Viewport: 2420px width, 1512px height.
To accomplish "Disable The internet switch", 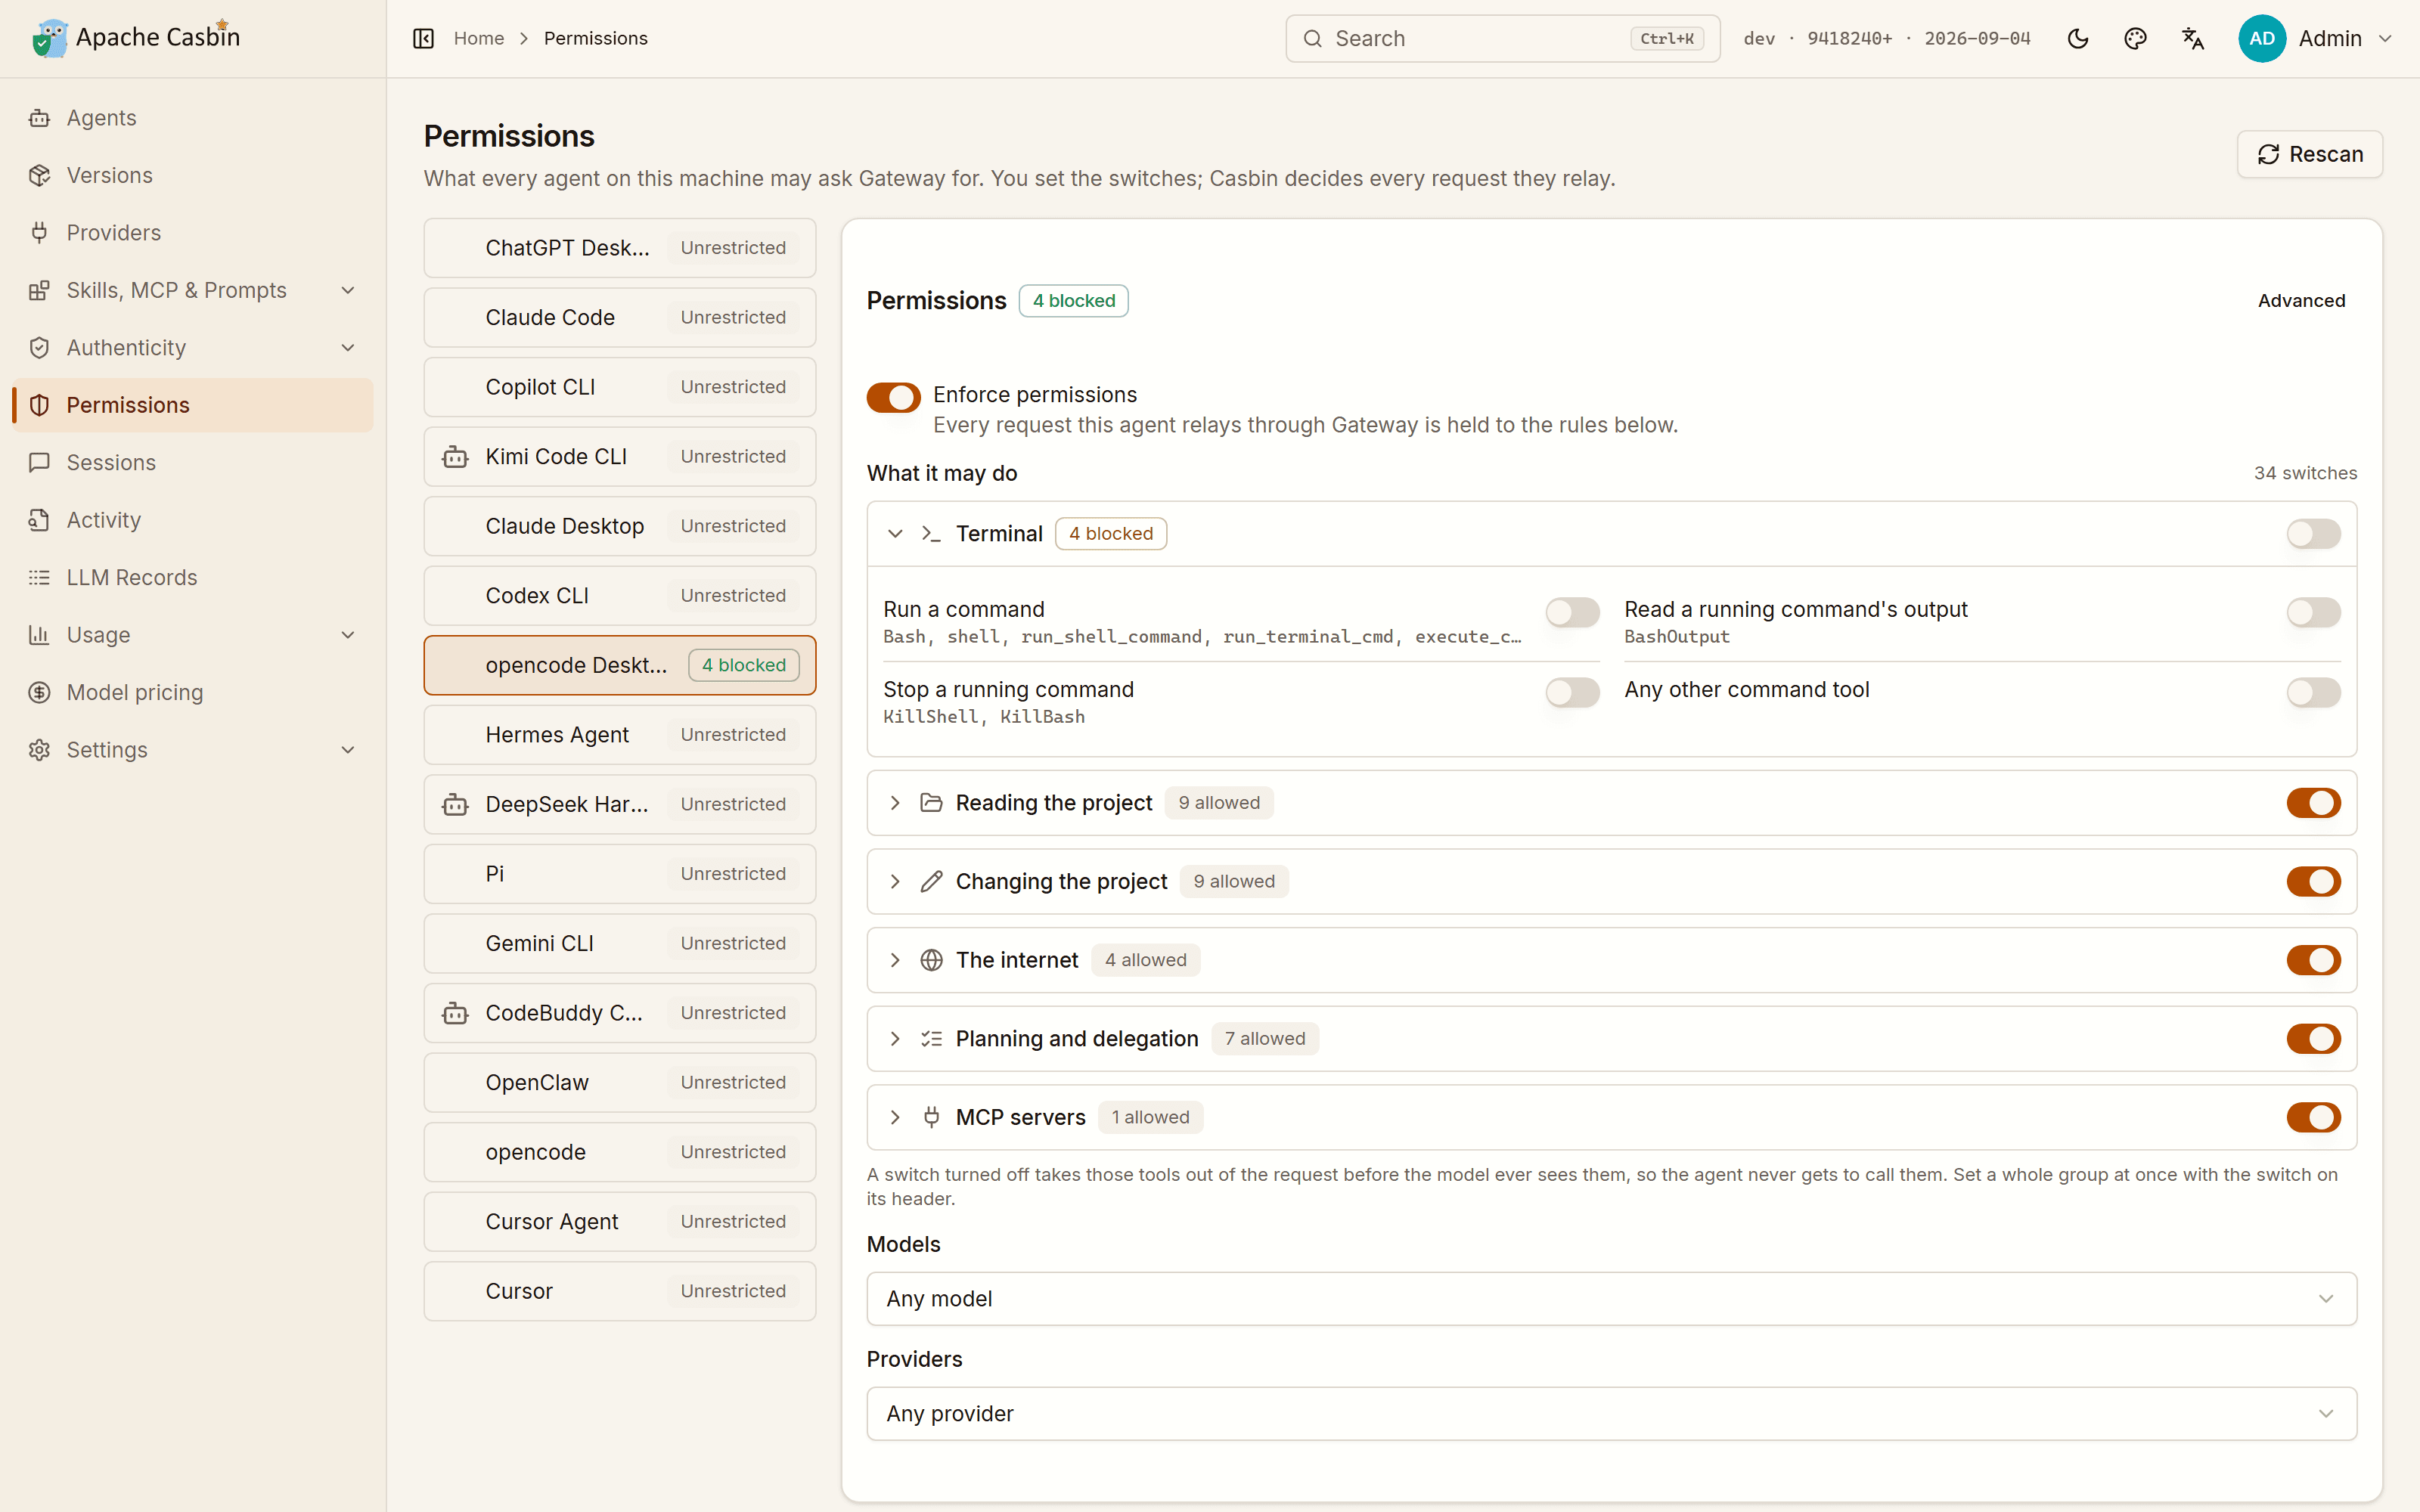I will 2313,960.
